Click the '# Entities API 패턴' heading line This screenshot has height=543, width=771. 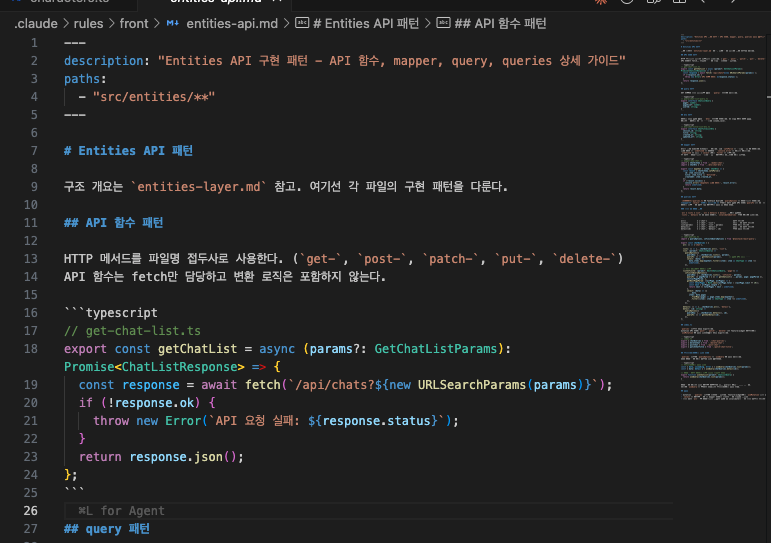click(x=128, y=151)
